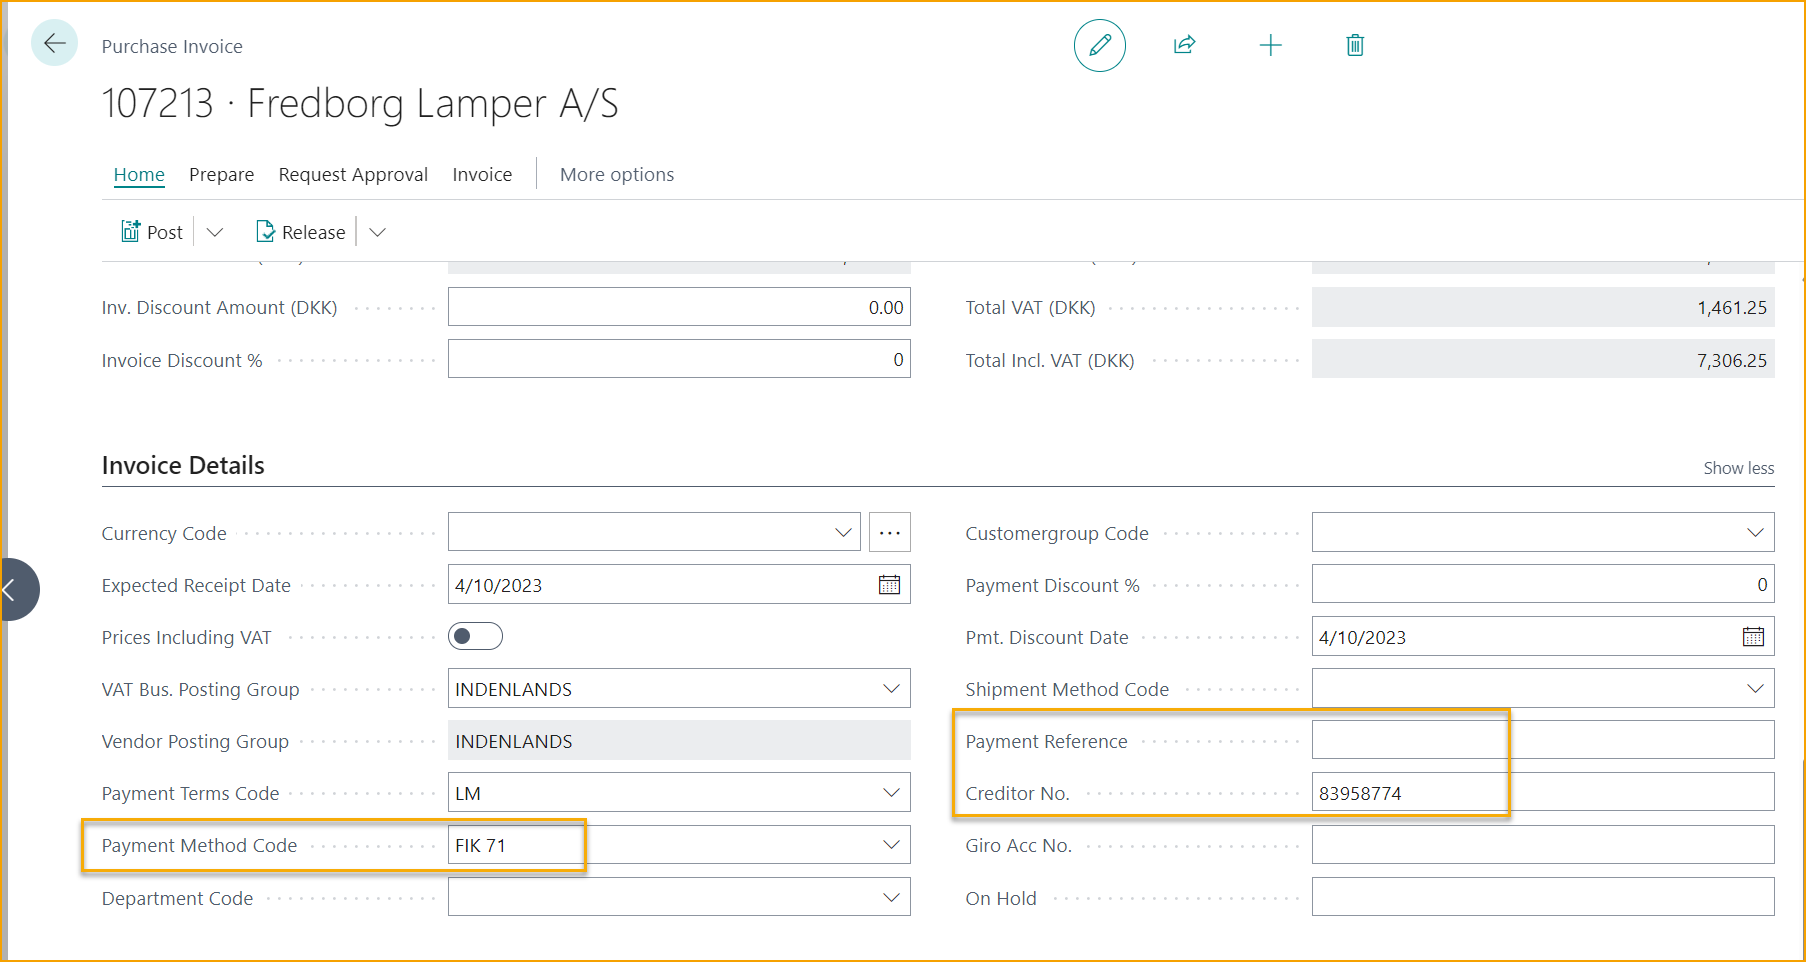
Task: Collapse the Invoice Details section heading
Action: click(183, 465)
